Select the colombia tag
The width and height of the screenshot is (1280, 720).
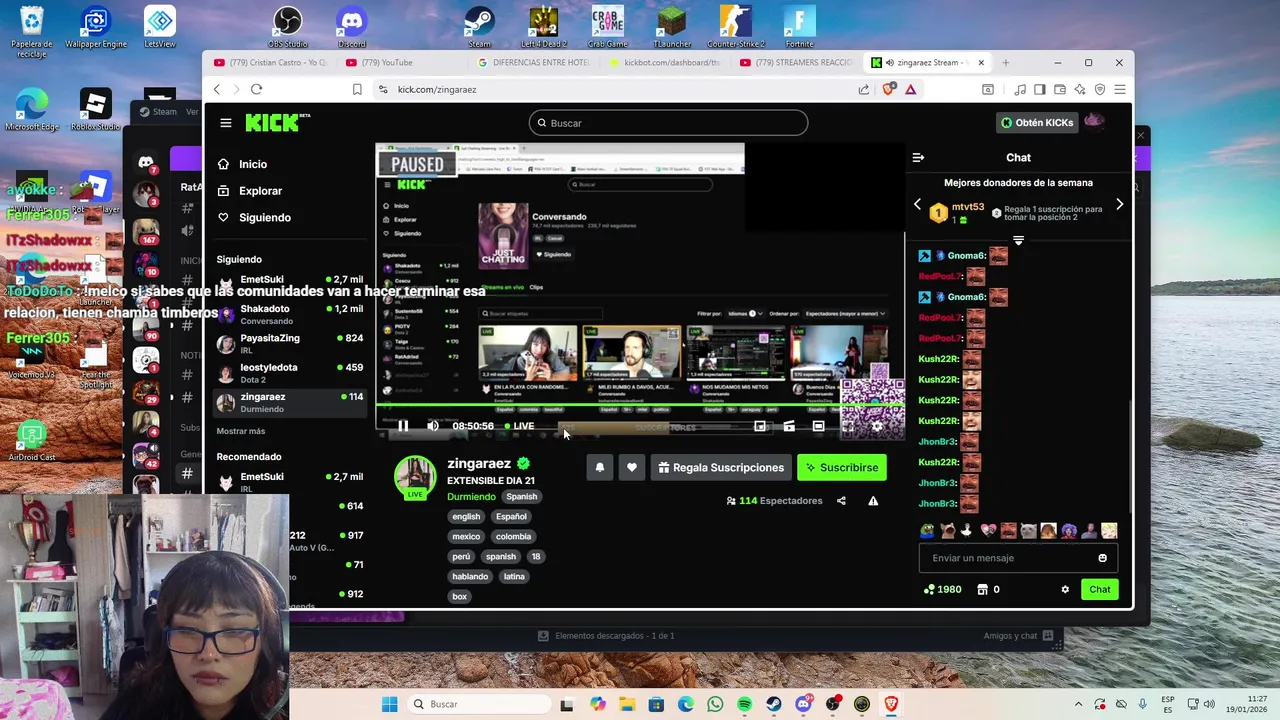click(x=513, y=536)
